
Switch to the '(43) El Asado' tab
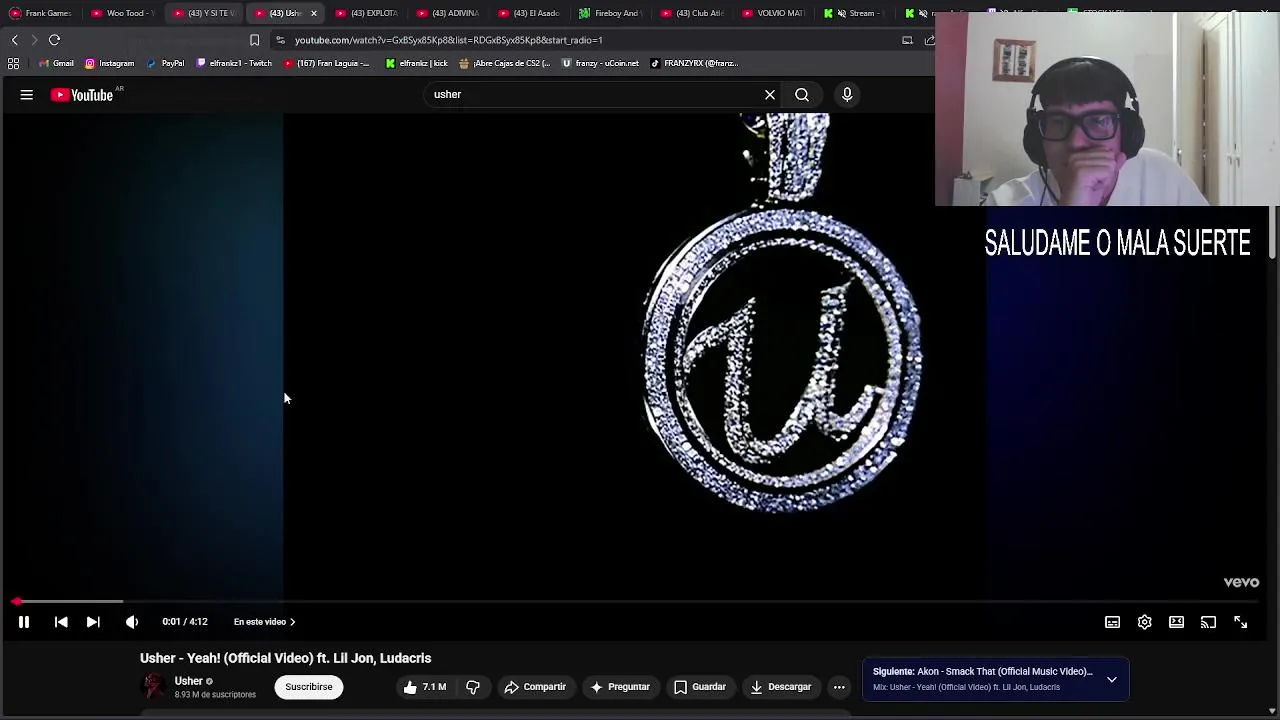pyautogui.click(x=530, y=13)
